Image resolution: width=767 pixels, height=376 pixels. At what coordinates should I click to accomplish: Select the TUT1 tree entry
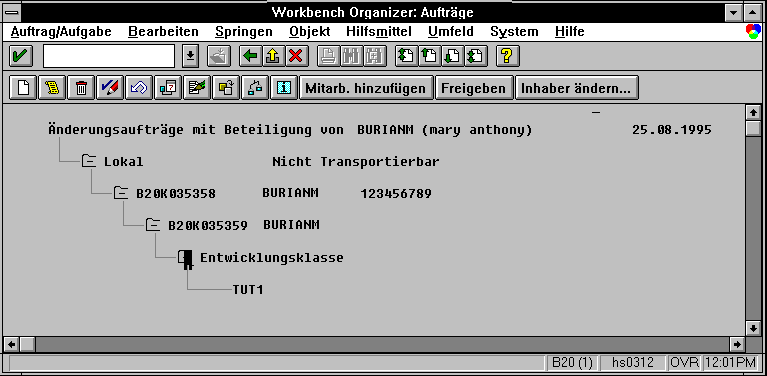pyautogui.click(x=248, y=289)
